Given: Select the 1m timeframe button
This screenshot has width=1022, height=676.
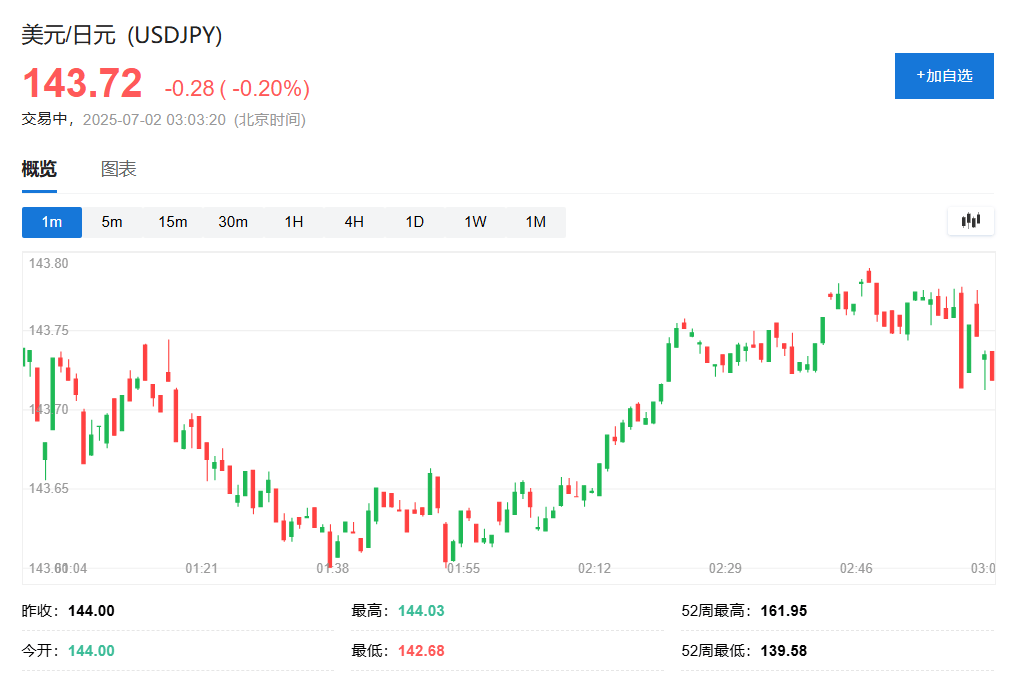Looking at the screenshot, I should click(51, 222).
